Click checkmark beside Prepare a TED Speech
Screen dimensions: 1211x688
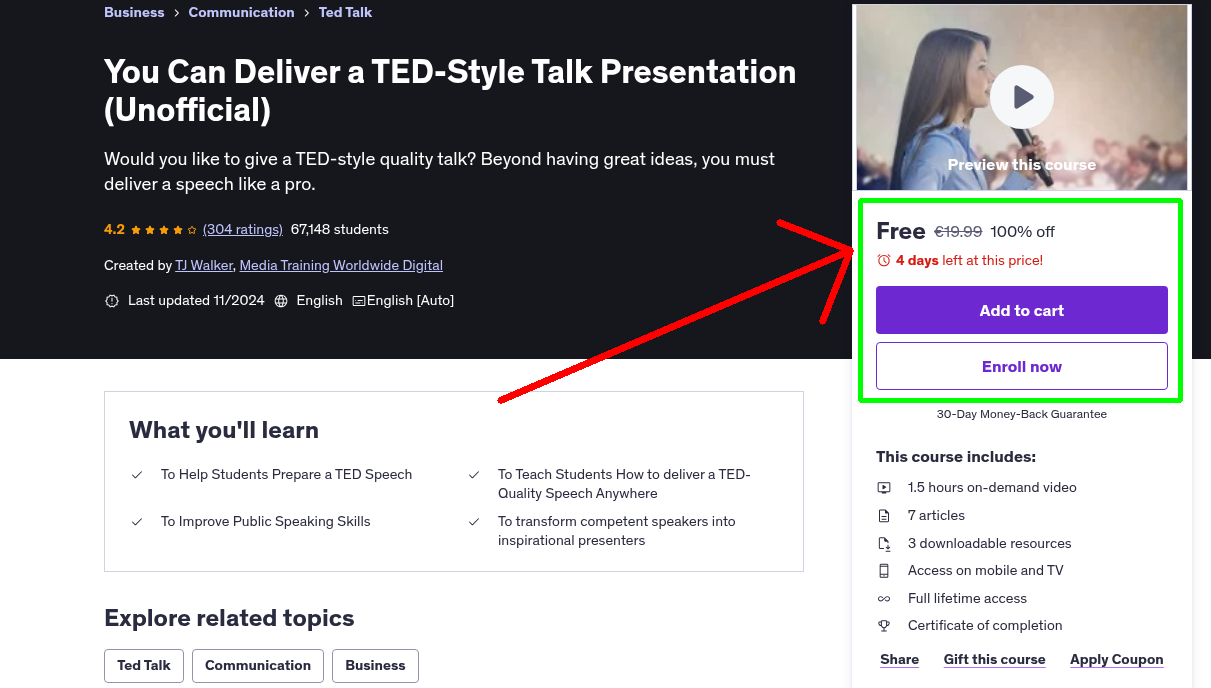pos(137,475)
